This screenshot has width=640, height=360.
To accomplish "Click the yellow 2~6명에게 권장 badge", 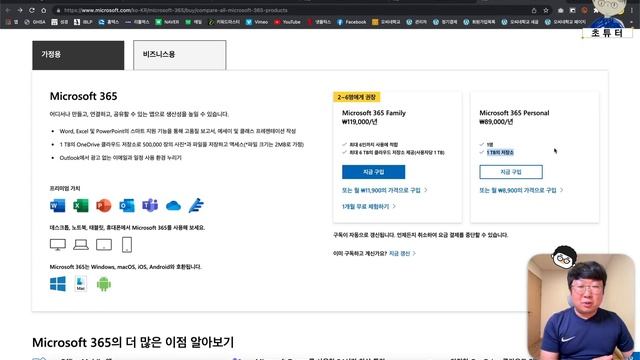I will point(357,97).
